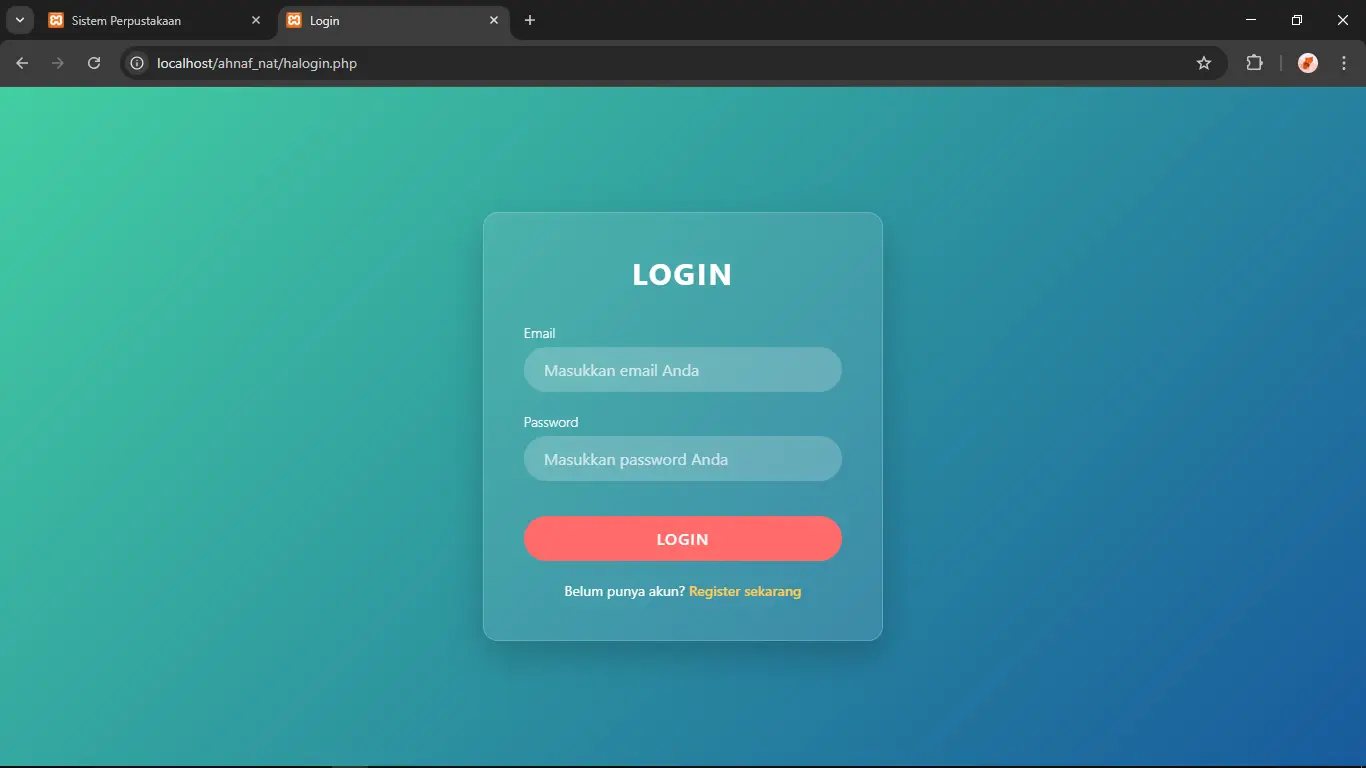
Task: Click the Email input field
Action: tap(683, 370)
